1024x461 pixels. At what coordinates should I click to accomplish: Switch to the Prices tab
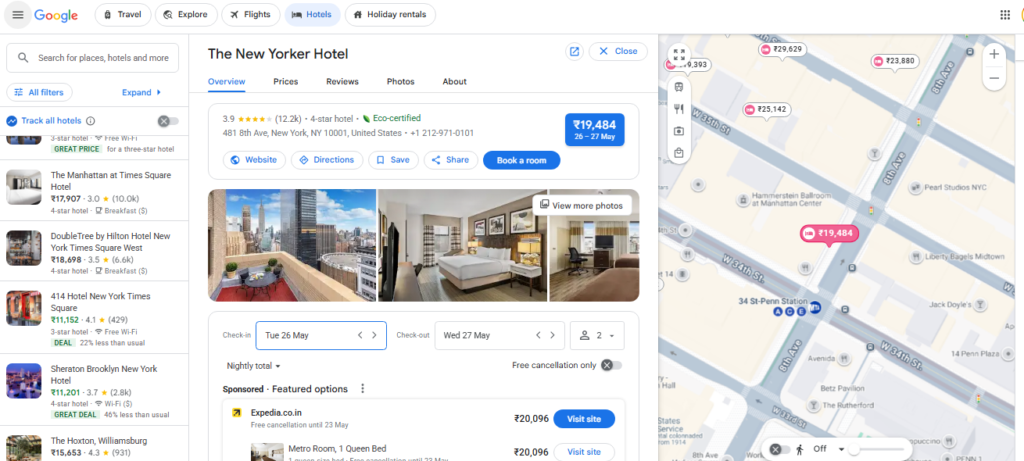285,82
